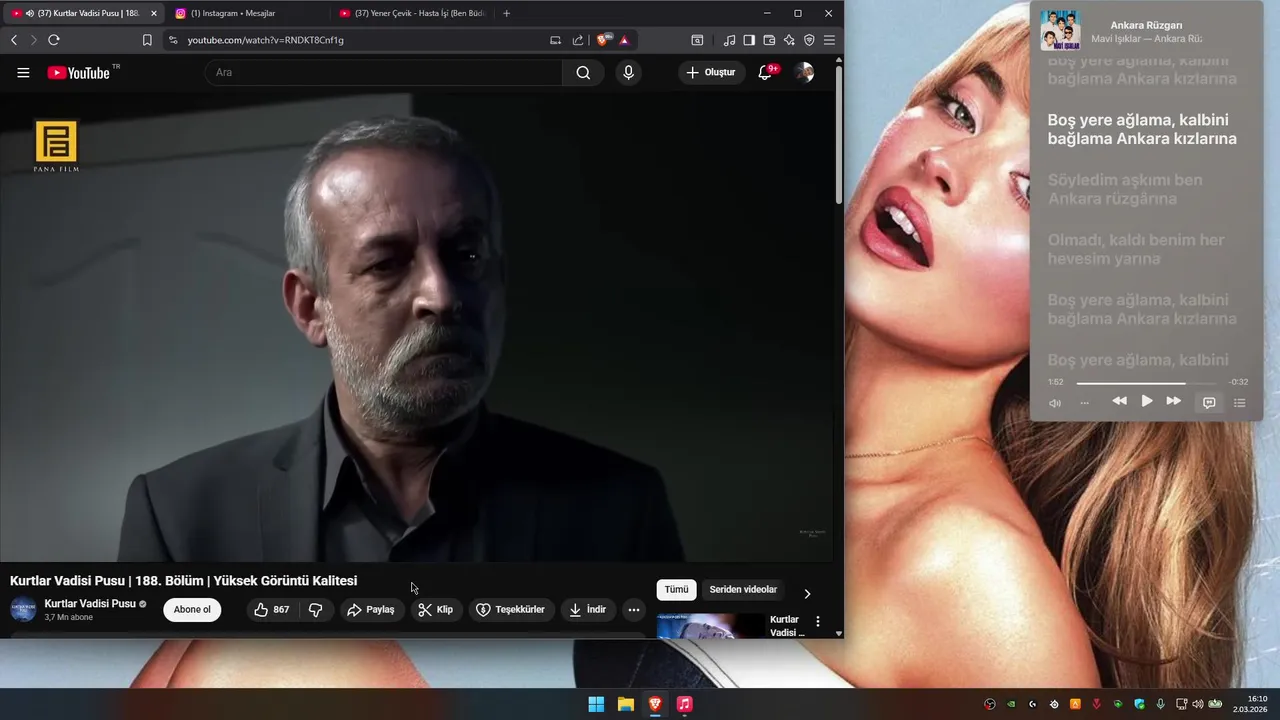Click the İndir download button
The image size is (1280, 720).
click(x=588, y=609)
